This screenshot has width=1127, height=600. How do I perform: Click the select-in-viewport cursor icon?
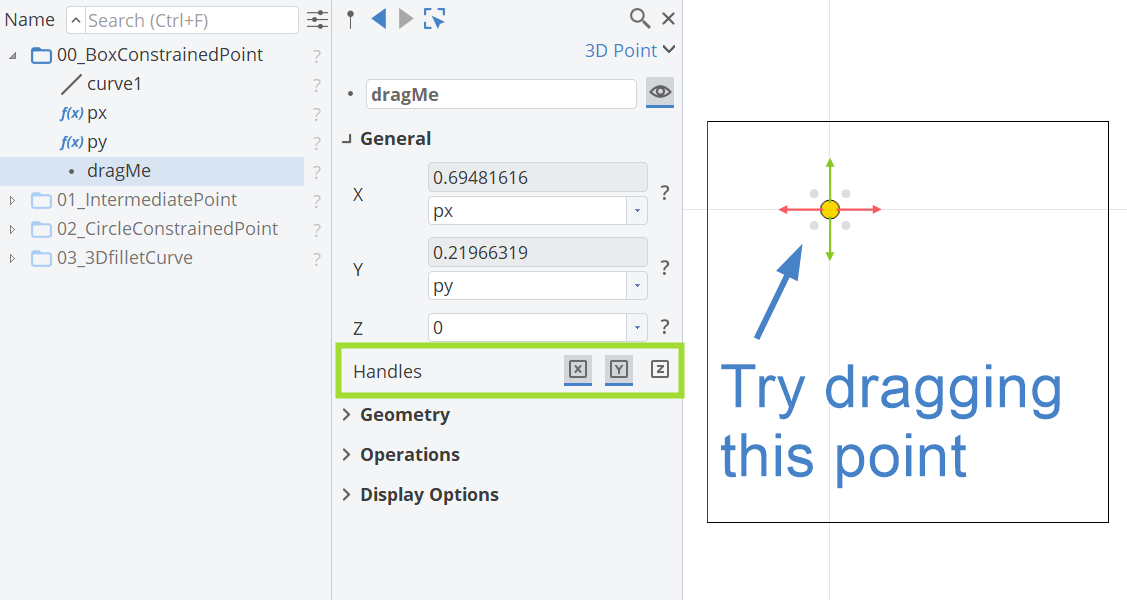[x=434, y=19]
